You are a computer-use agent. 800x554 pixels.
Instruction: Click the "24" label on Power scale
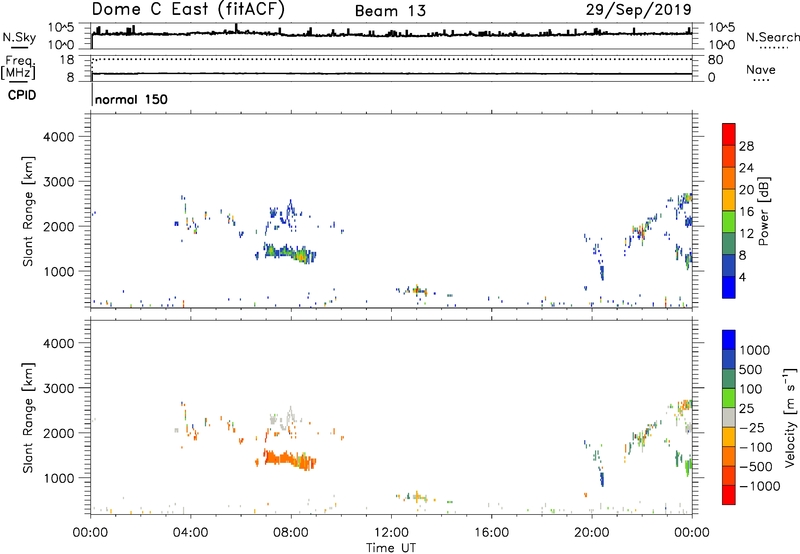pos(746,168)
